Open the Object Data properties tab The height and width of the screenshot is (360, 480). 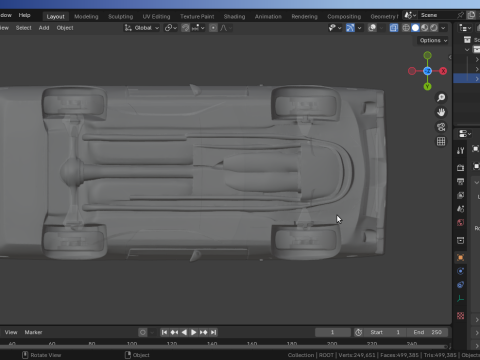[x=461, y=298]
